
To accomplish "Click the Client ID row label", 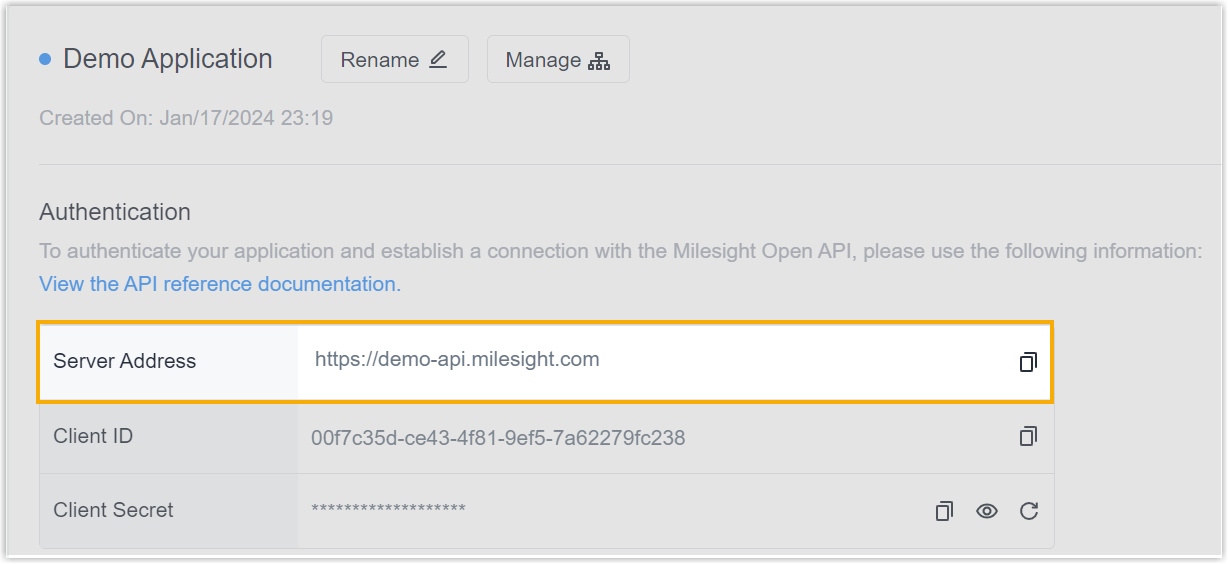I will click(x=93, y=436).
